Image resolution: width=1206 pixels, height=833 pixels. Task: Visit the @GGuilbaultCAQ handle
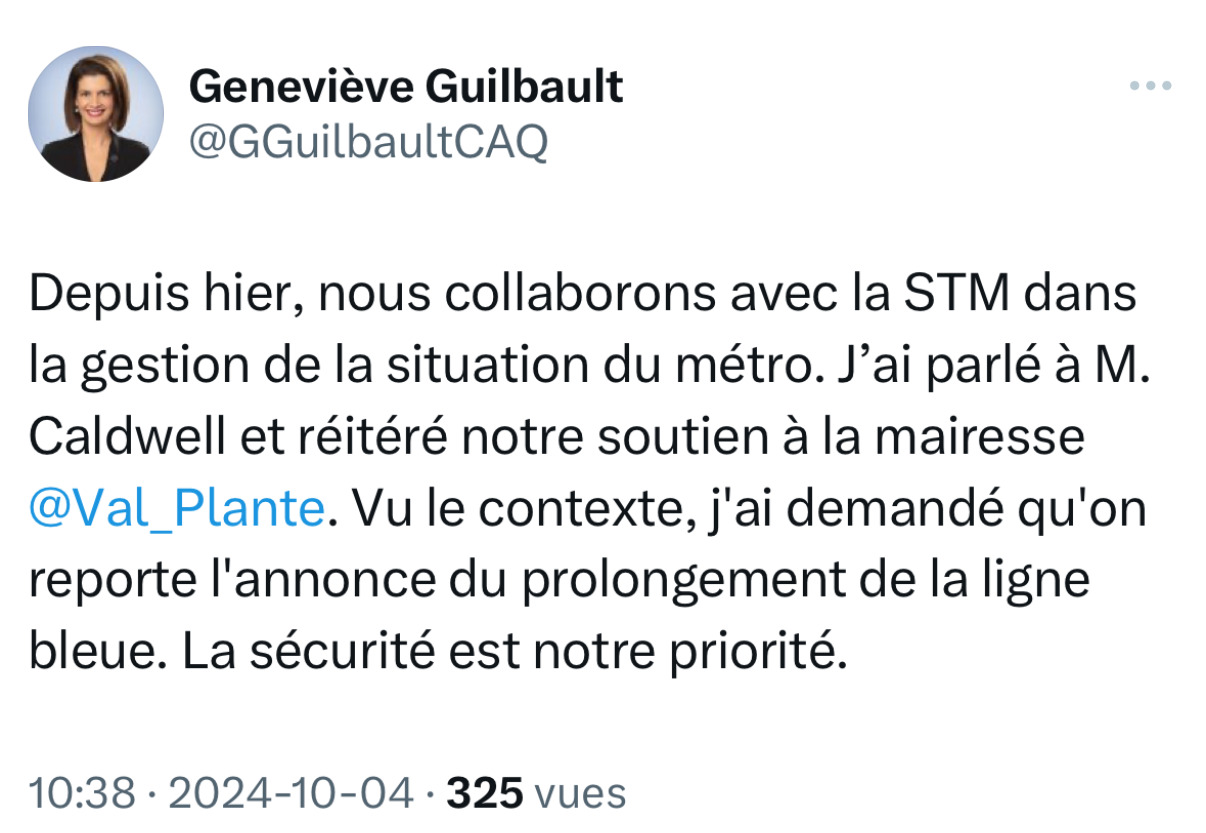tap(368, 143)
